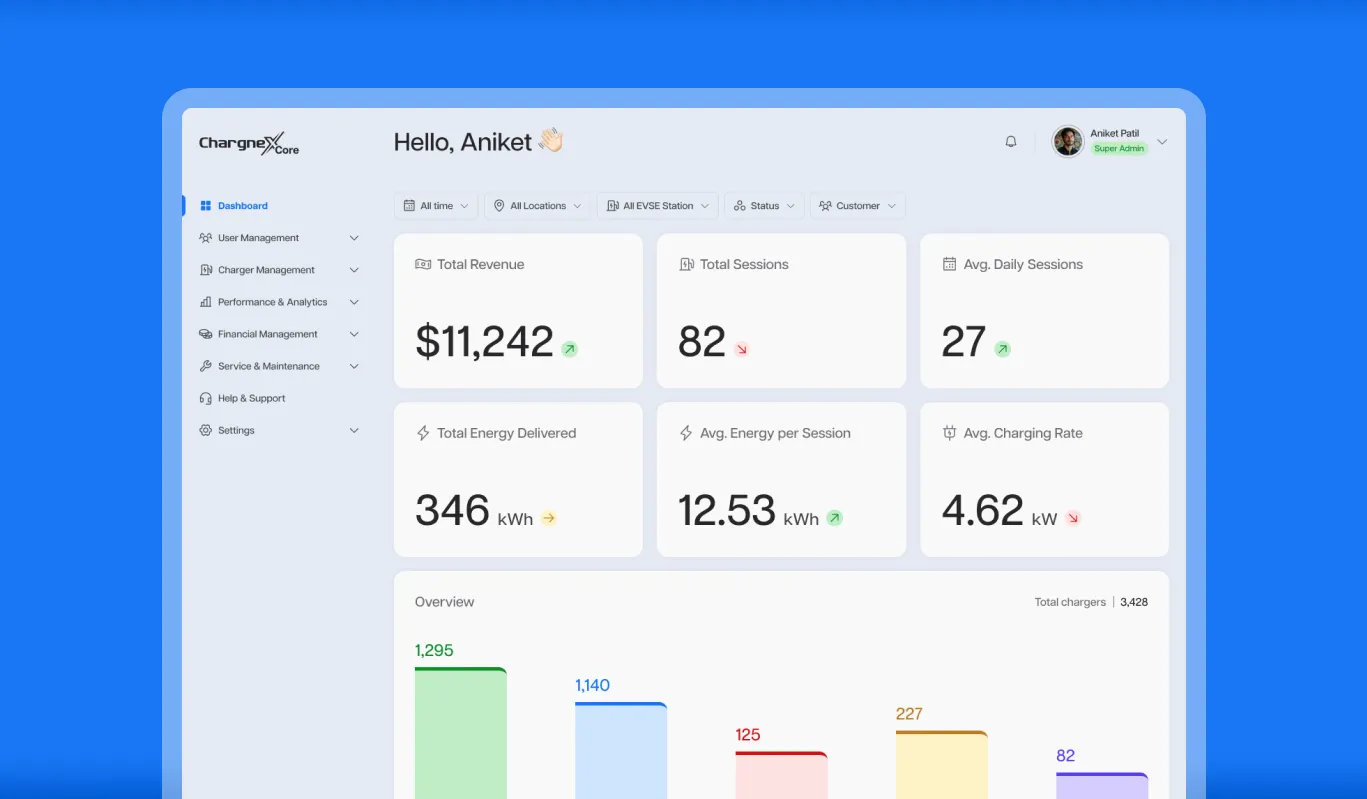Click red down-trend arrow beside 82 sessions
Viewport: 1367px width, 799px height.
click(x=741, y=349)
